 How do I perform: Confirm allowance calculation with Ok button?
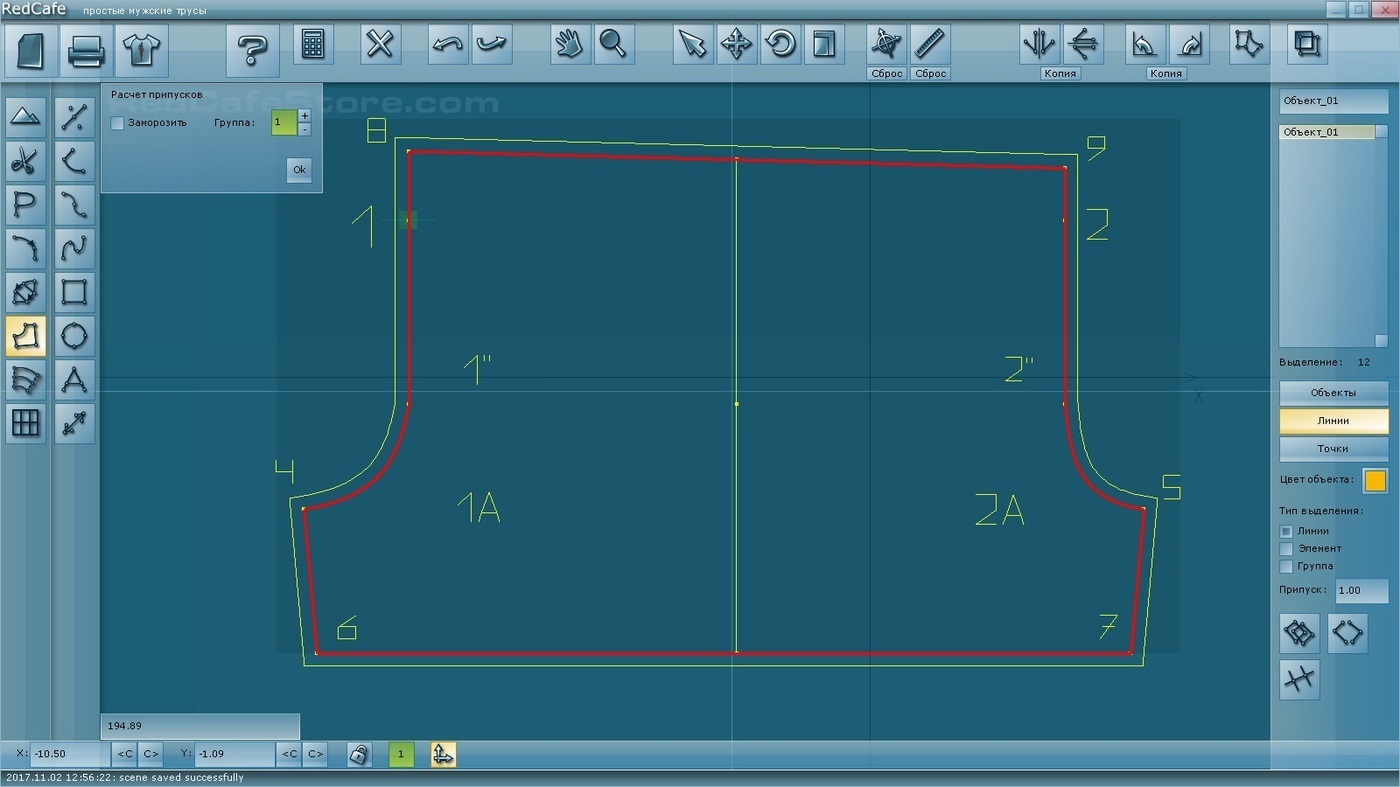(x=299, y=170)
